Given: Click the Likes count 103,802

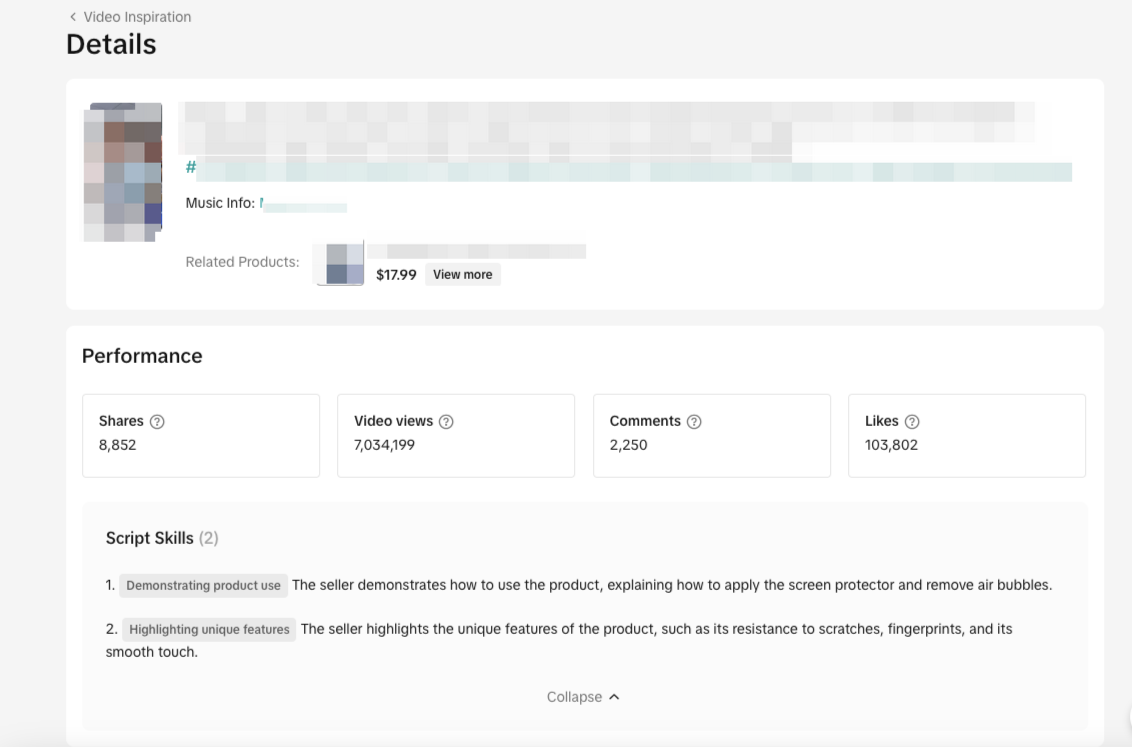Looking at the screenshot, I should [x=891, y=445].
